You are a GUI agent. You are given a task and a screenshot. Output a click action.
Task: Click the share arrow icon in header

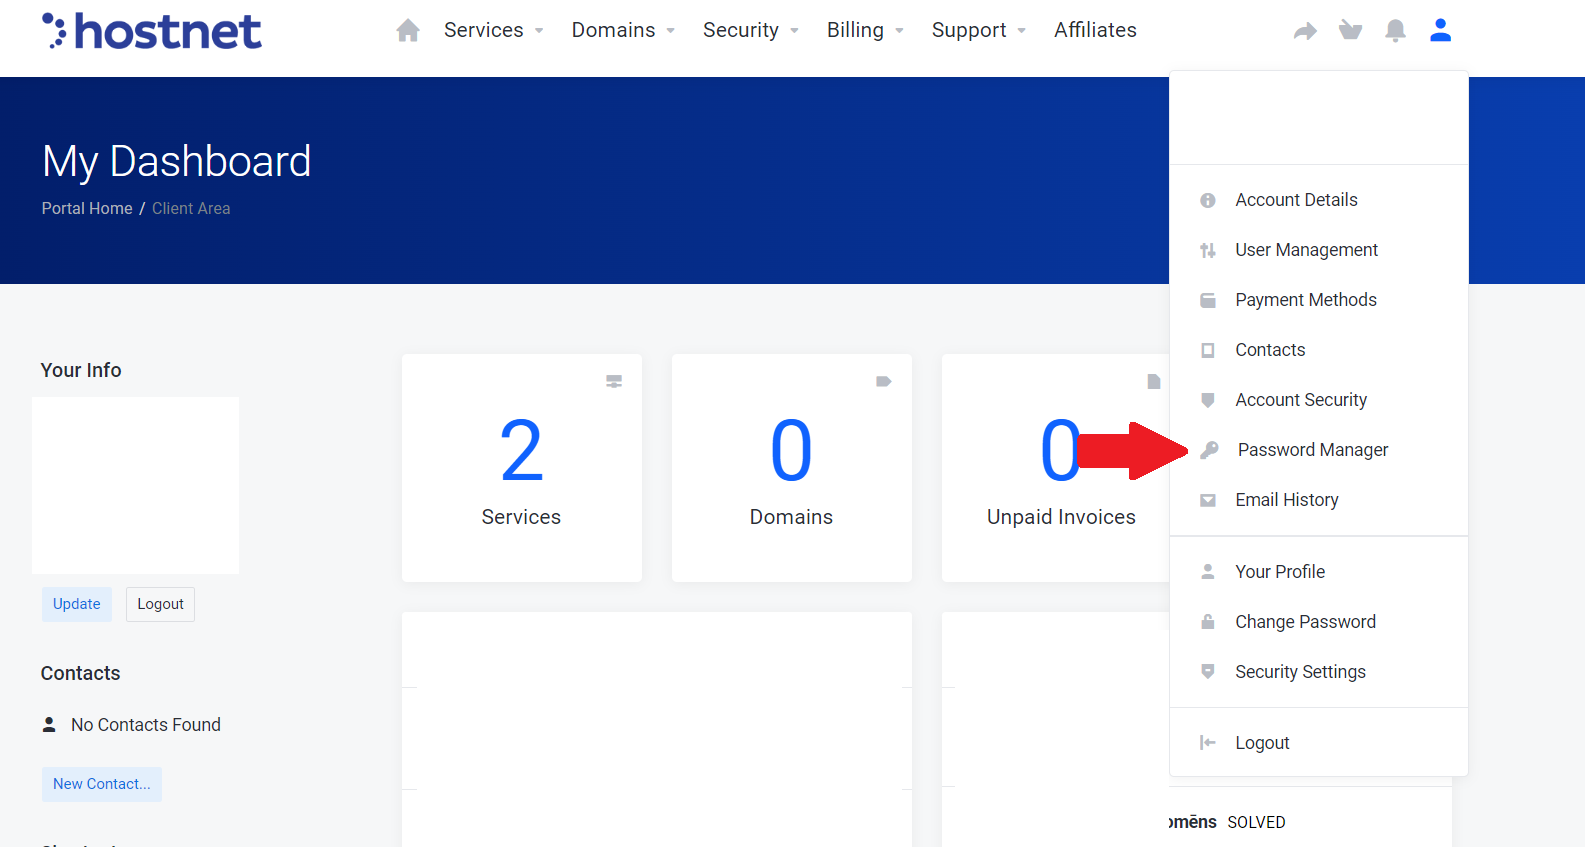point(1305,31)
